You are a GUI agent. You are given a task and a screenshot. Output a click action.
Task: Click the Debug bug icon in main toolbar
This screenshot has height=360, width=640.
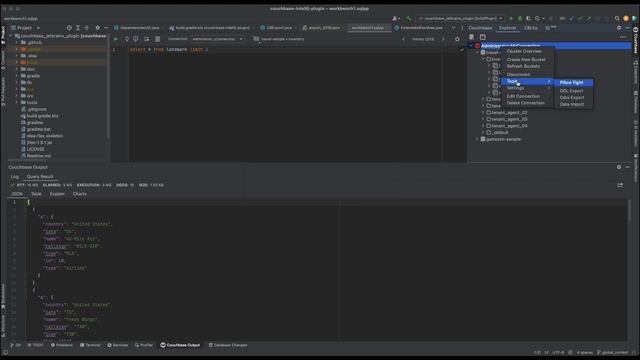tap(520, 18)
